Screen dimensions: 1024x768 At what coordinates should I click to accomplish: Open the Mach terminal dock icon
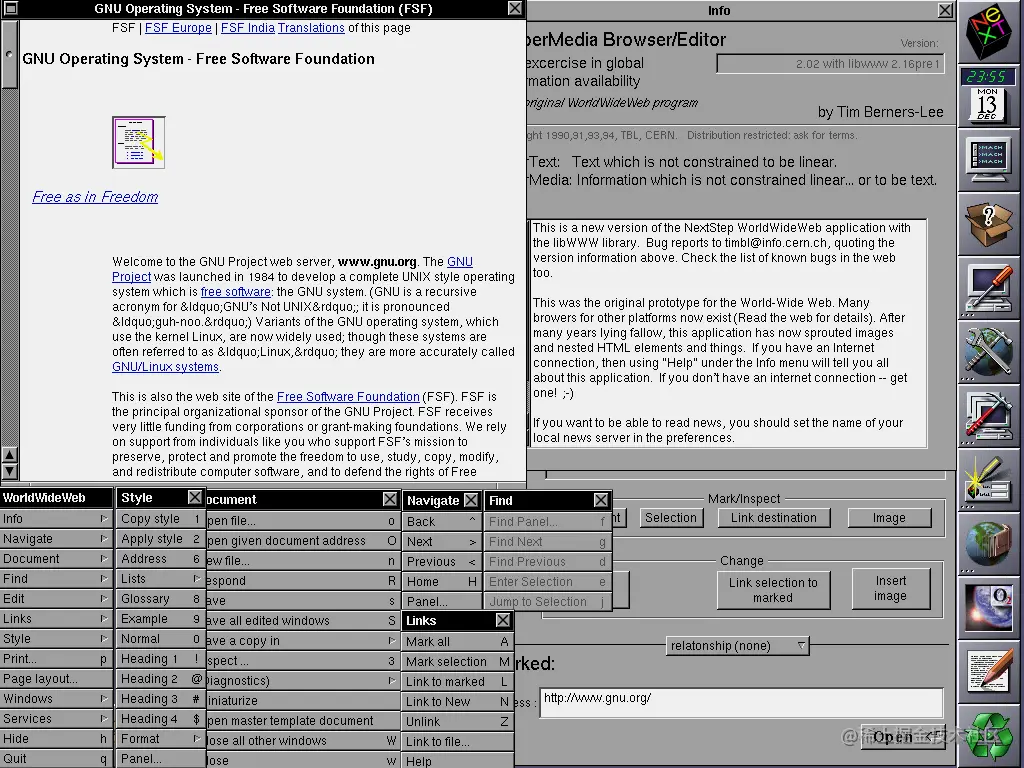989,158
